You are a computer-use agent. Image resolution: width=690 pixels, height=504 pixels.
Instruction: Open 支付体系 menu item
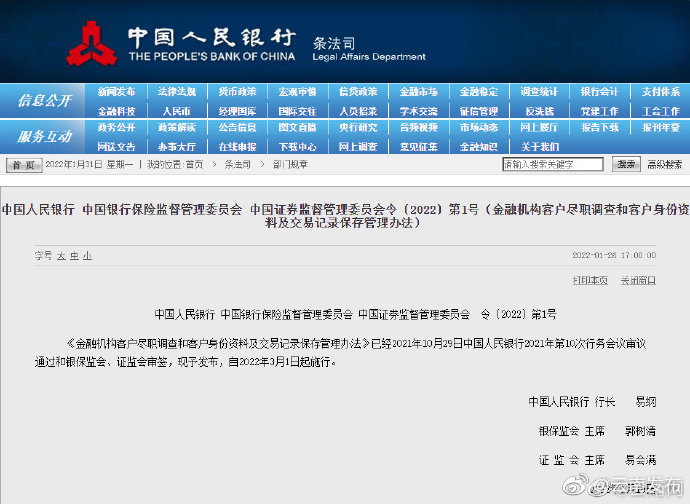coord(661,92)
